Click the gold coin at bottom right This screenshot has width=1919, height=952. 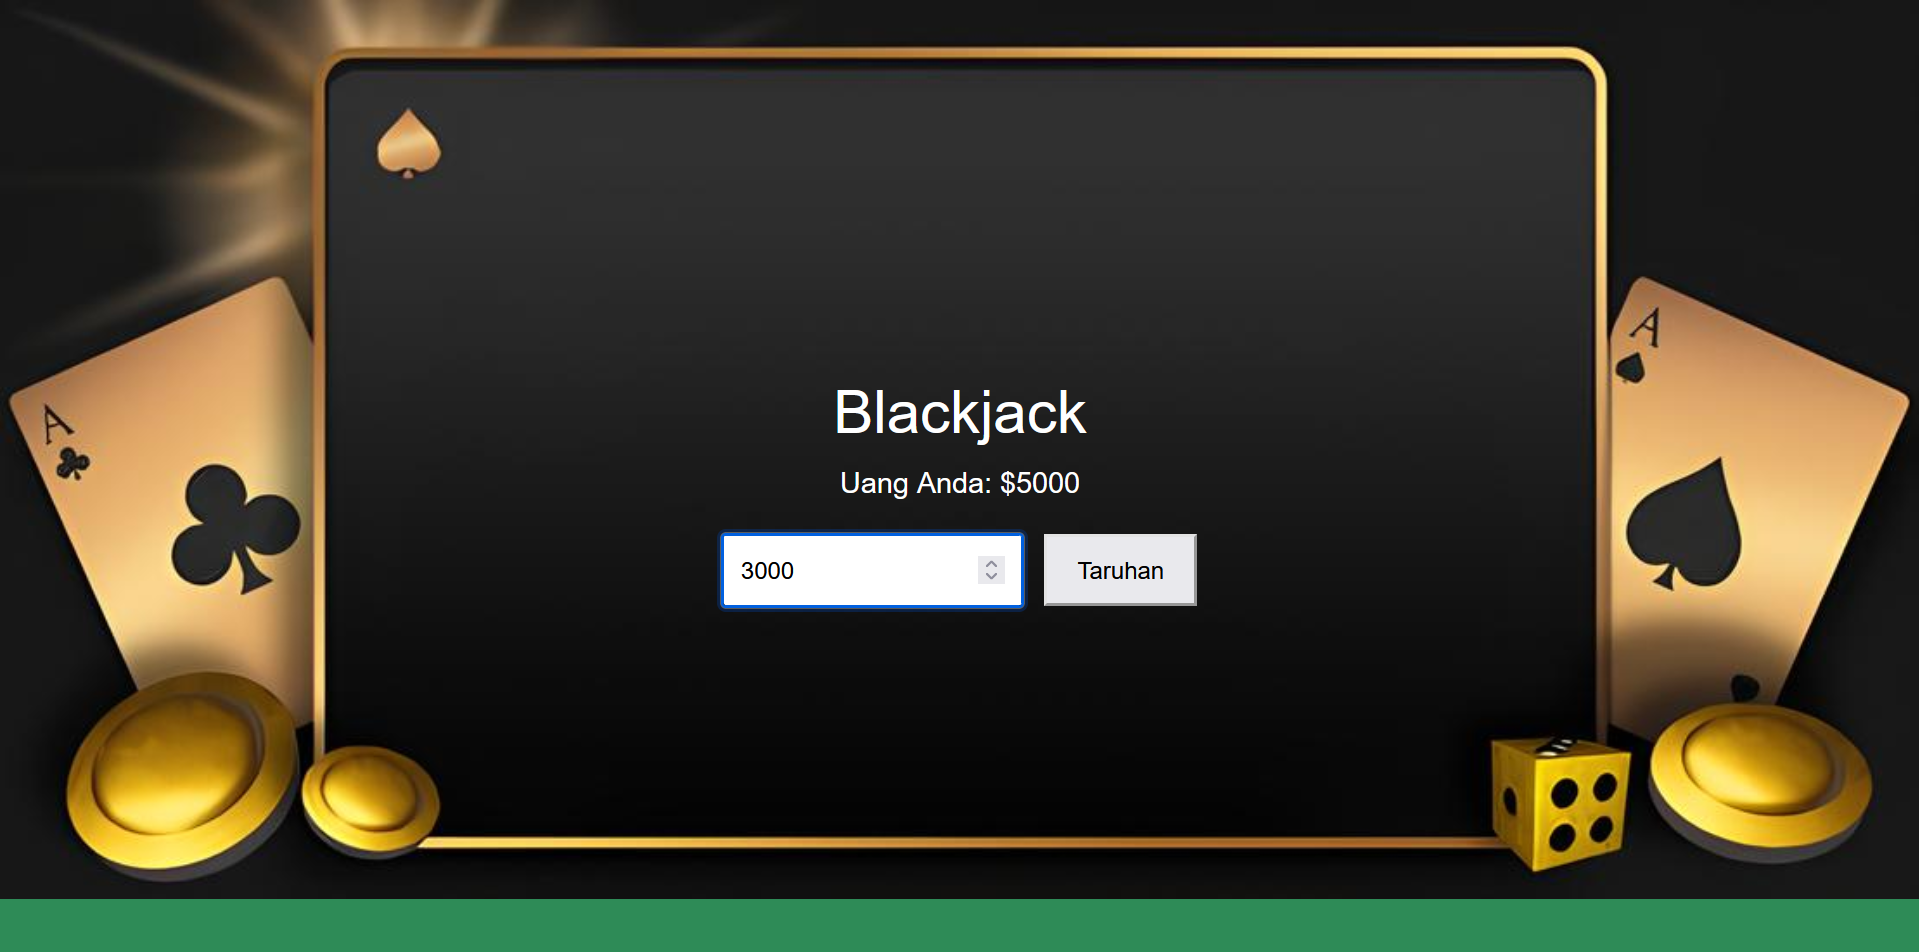(x=1759, y=778)
